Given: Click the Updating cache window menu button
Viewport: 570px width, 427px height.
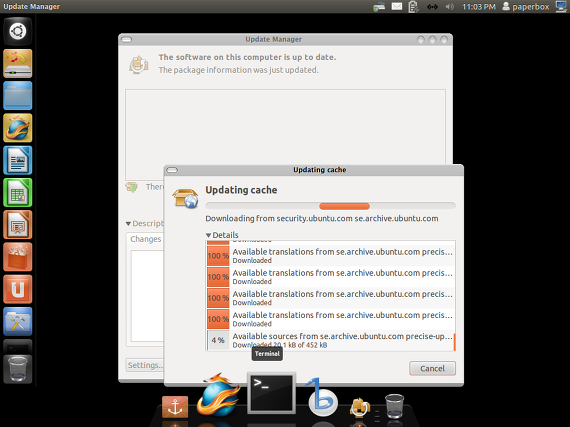Looking at the screenshot, I should (172, 170).
